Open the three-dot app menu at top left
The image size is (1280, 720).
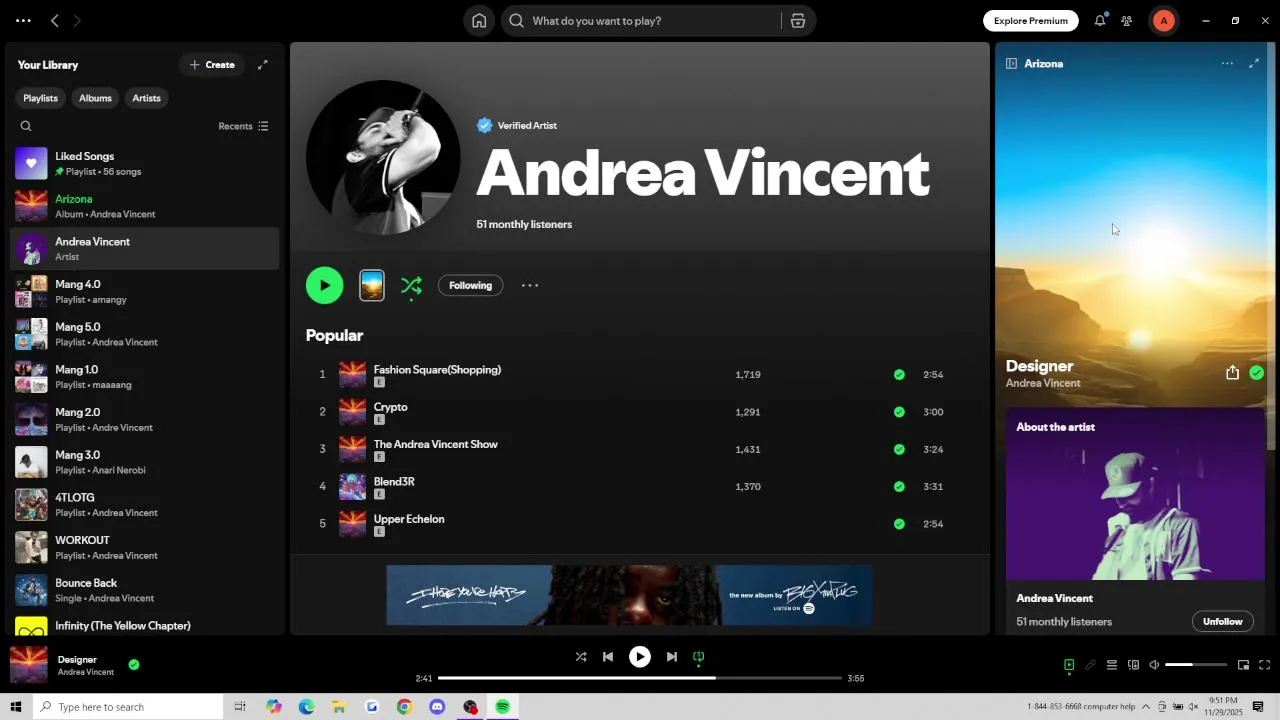[23, 21]
